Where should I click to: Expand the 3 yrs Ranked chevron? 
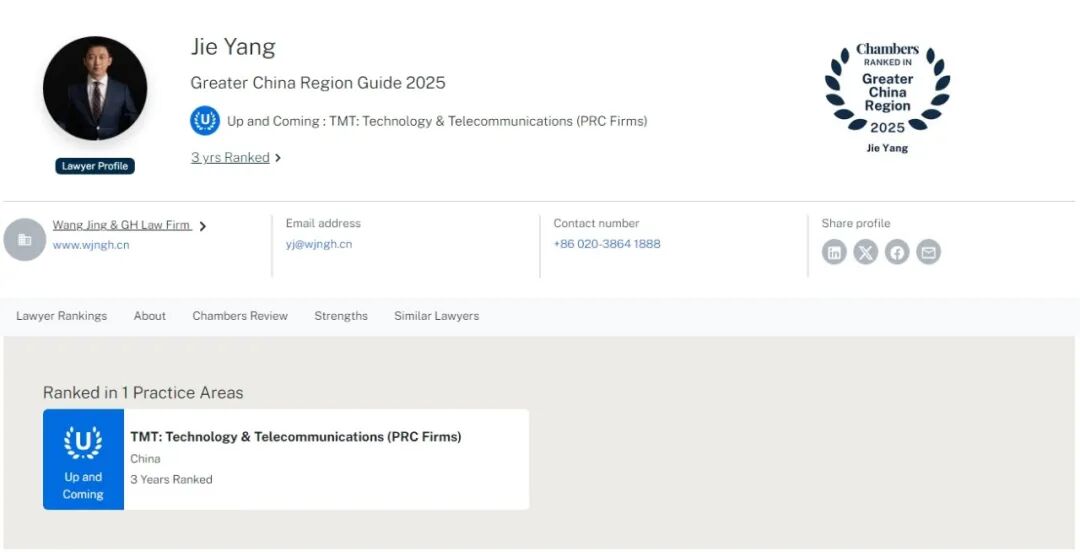tap(278, 158)
